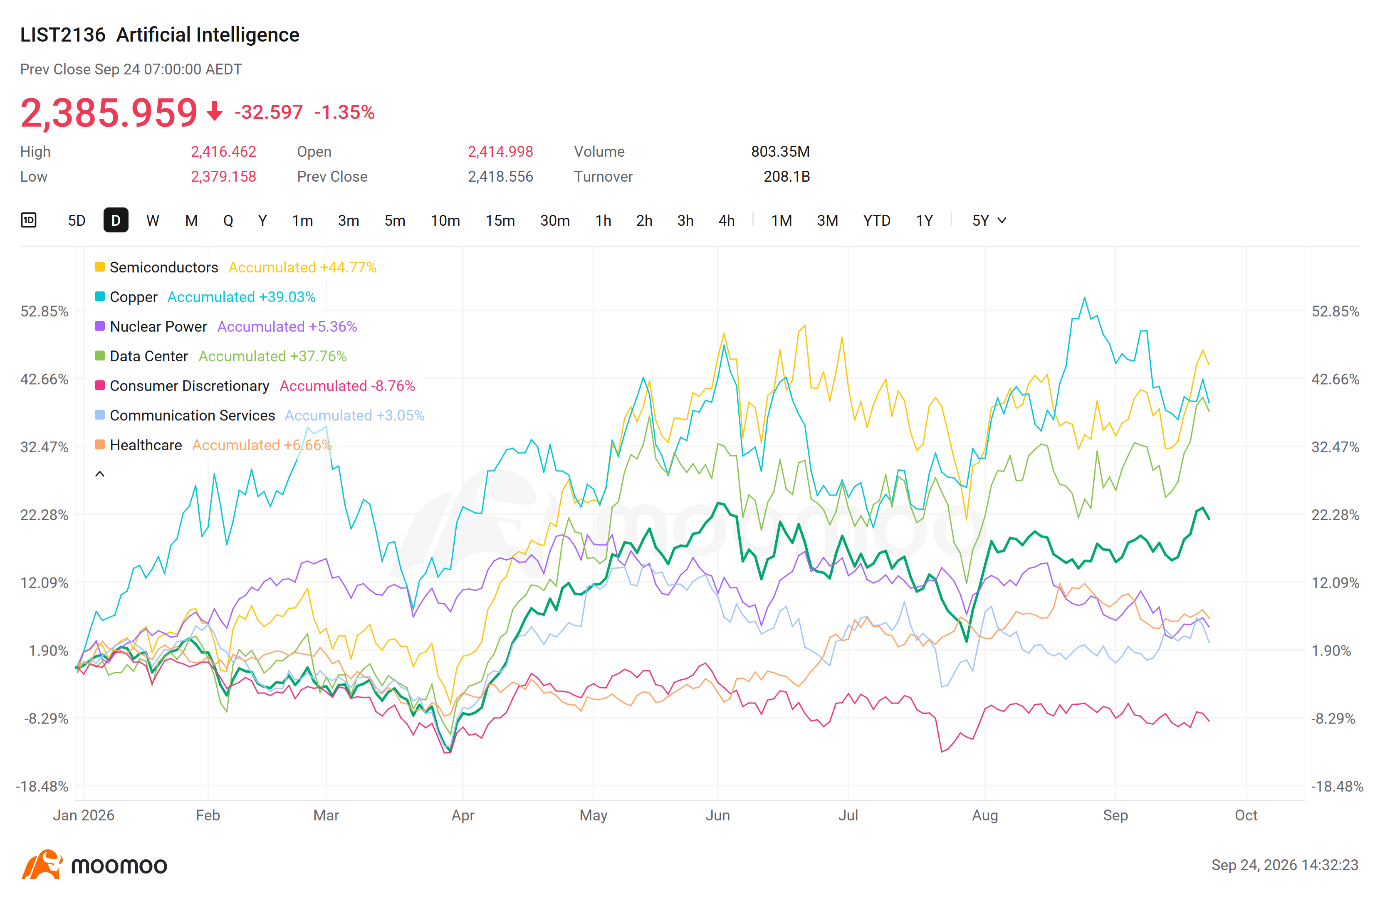The height and width of the screenshot is (898, 1380).
Task: Toggle the Copper series label
Action: pos(134,297)
